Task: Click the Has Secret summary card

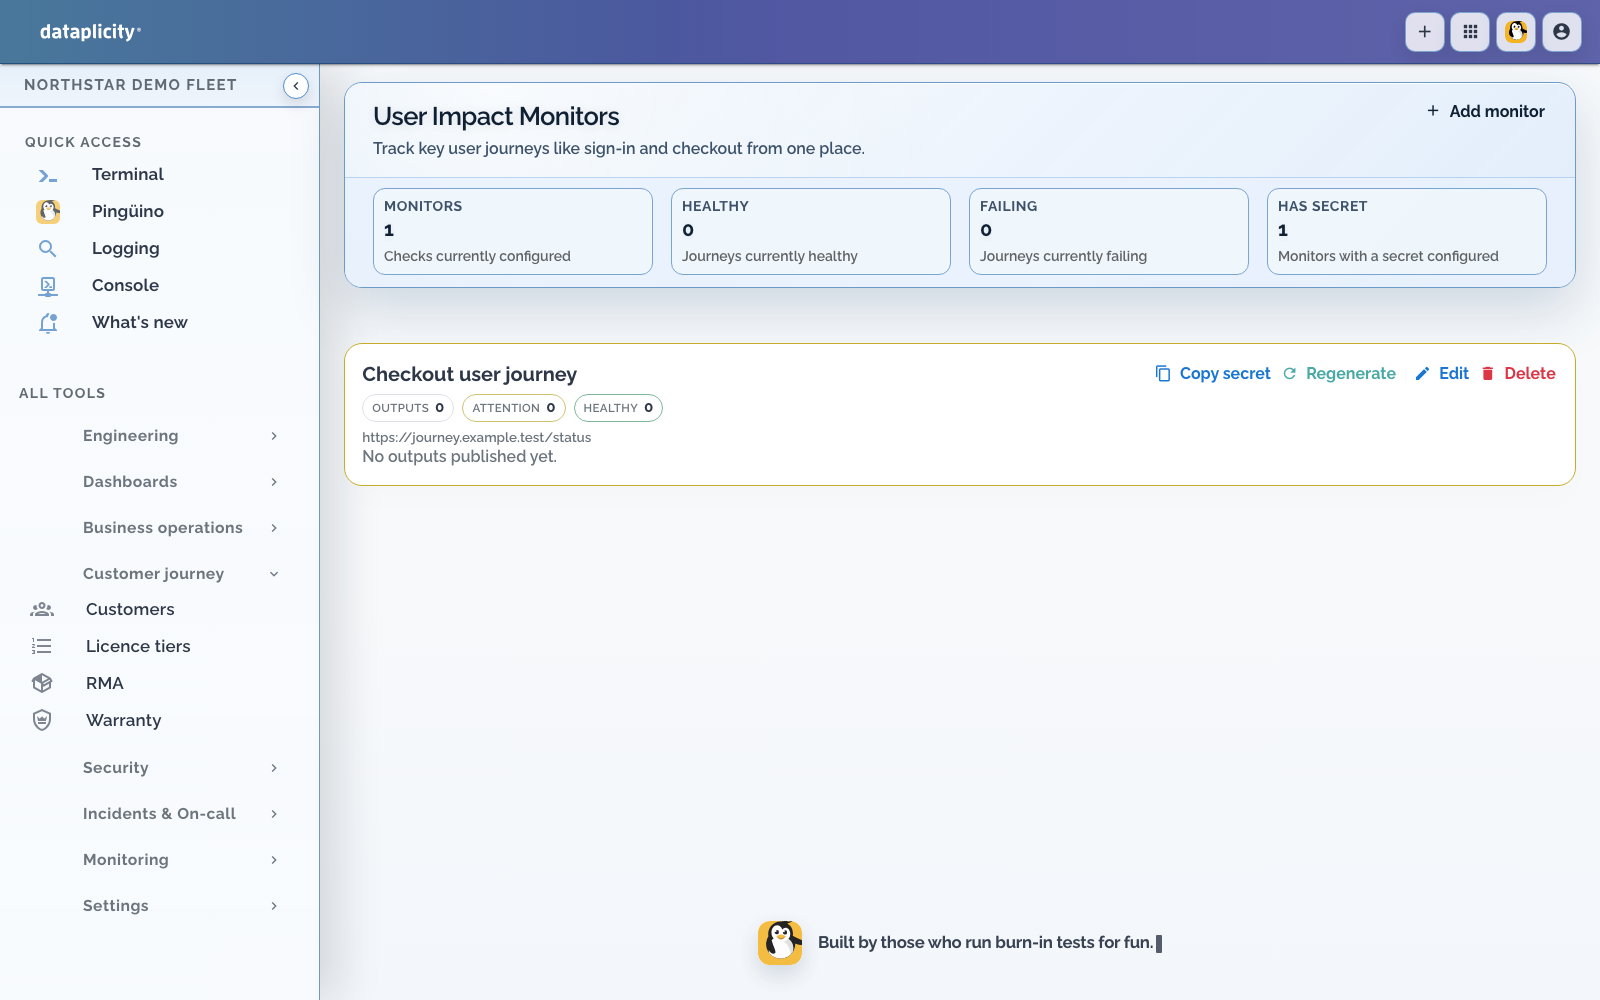Action: pos(1407,231)
